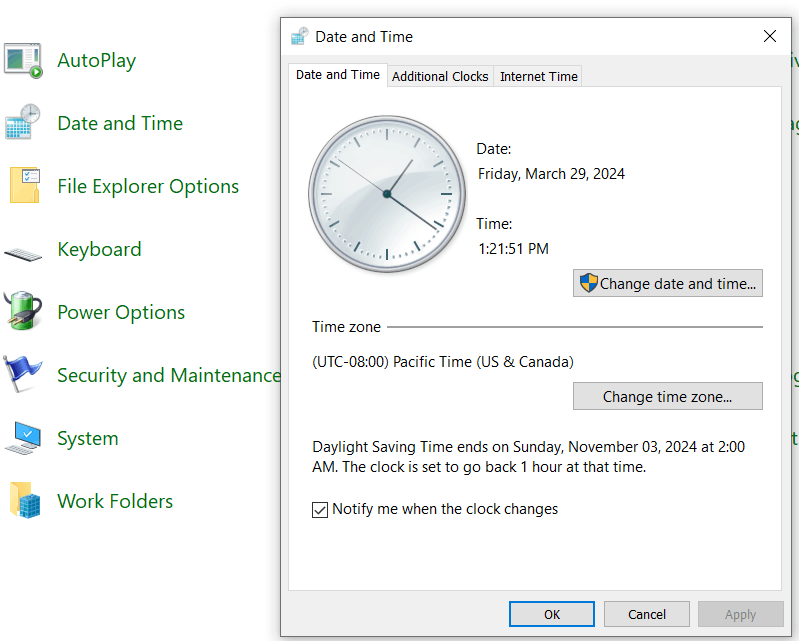Open the Keyboard link
This screenshot has width=799, height=641.
click(99, 250)
